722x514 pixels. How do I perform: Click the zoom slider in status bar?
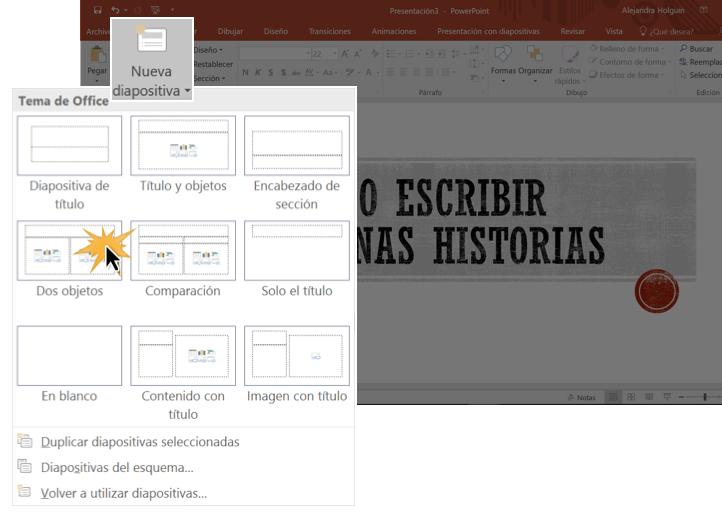705,397
